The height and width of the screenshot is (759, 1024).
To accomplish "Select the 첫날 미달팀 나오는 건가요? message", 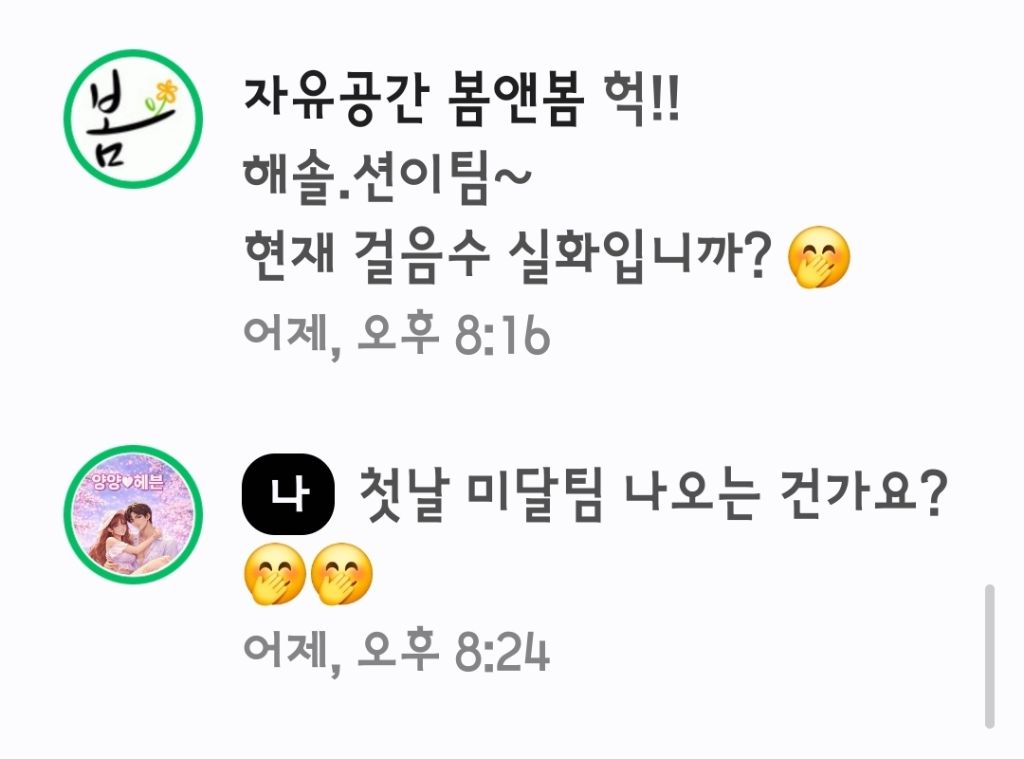I will pyautogui.click(x=652, y=494).
